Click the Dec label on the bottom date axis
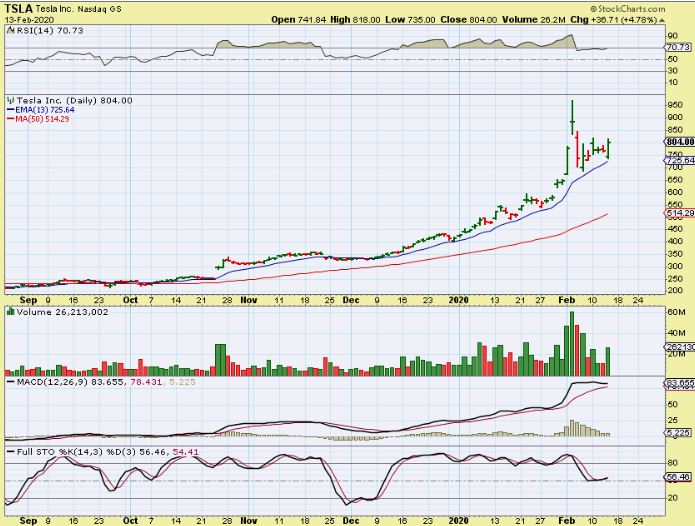 (351, 520)
